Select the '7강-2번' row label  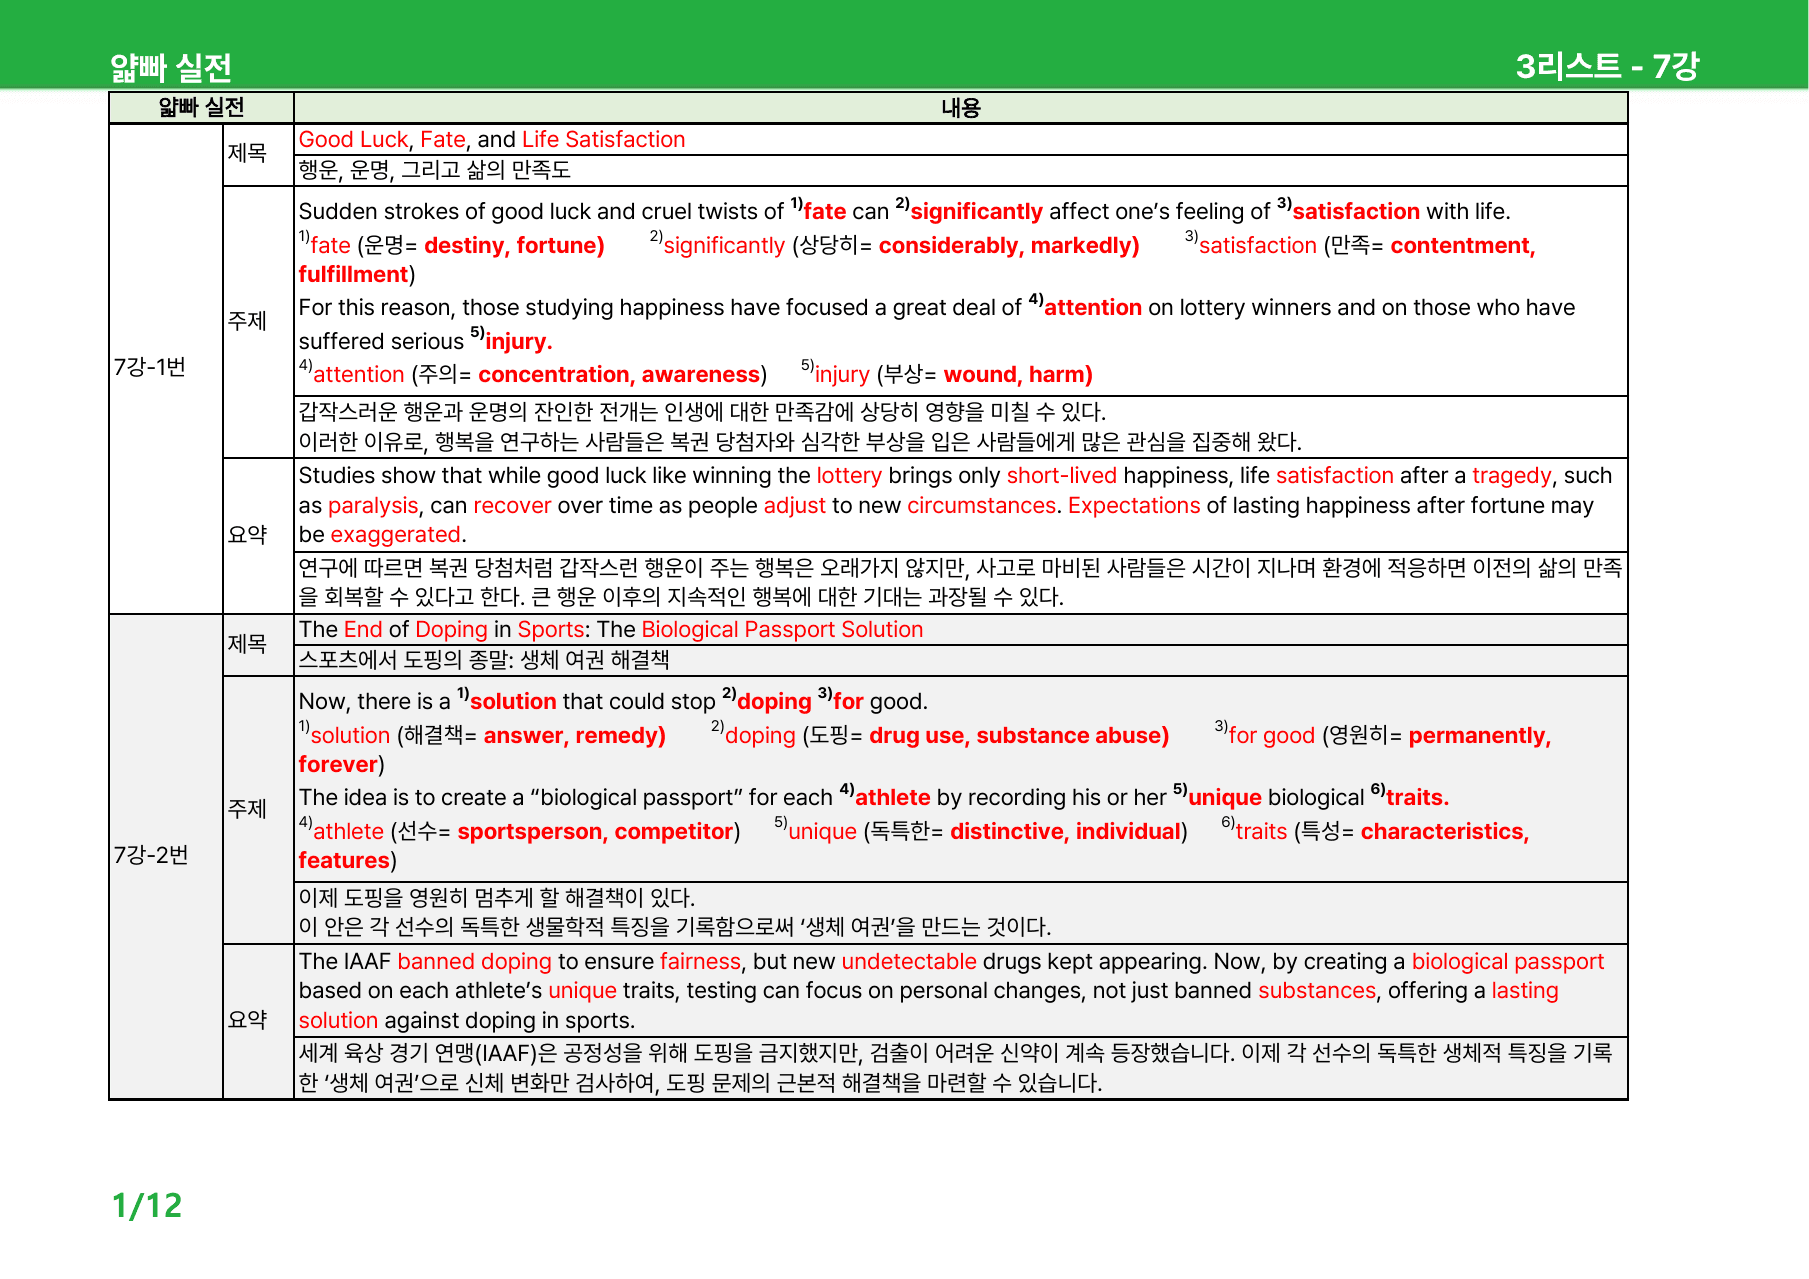pos(150,855)
